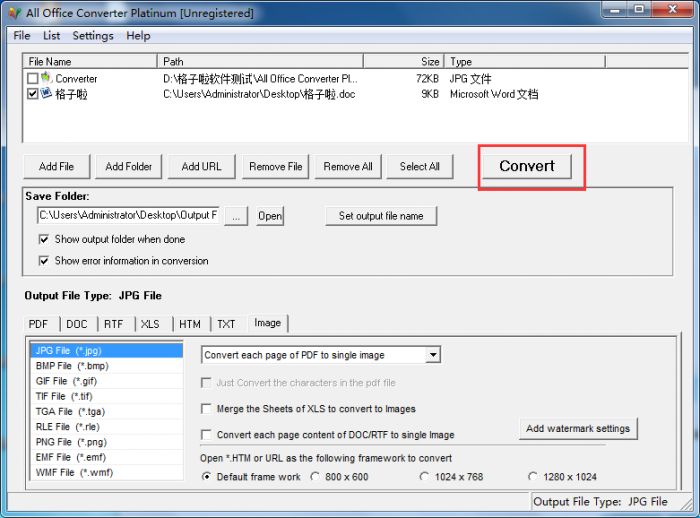Click the Add Folder button
This screenshot has width=700, height=518.
129,167
